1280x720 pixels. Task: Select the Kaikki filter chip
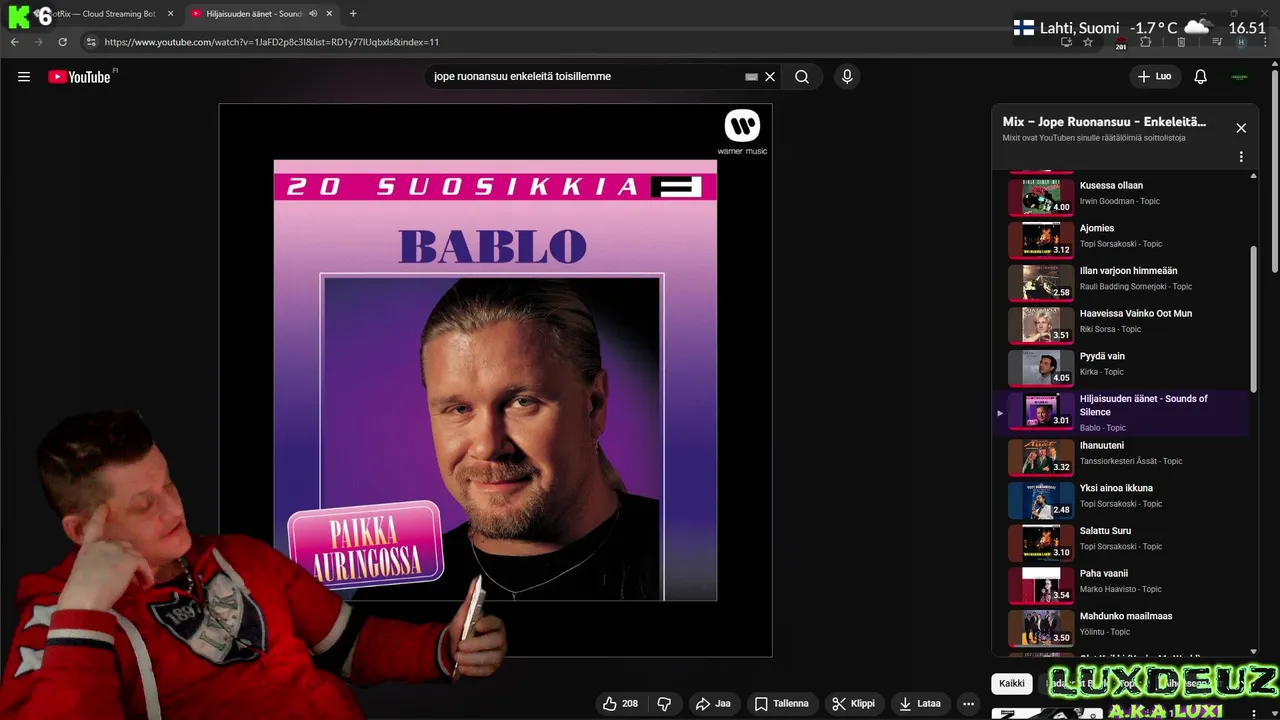(1012, 684)
